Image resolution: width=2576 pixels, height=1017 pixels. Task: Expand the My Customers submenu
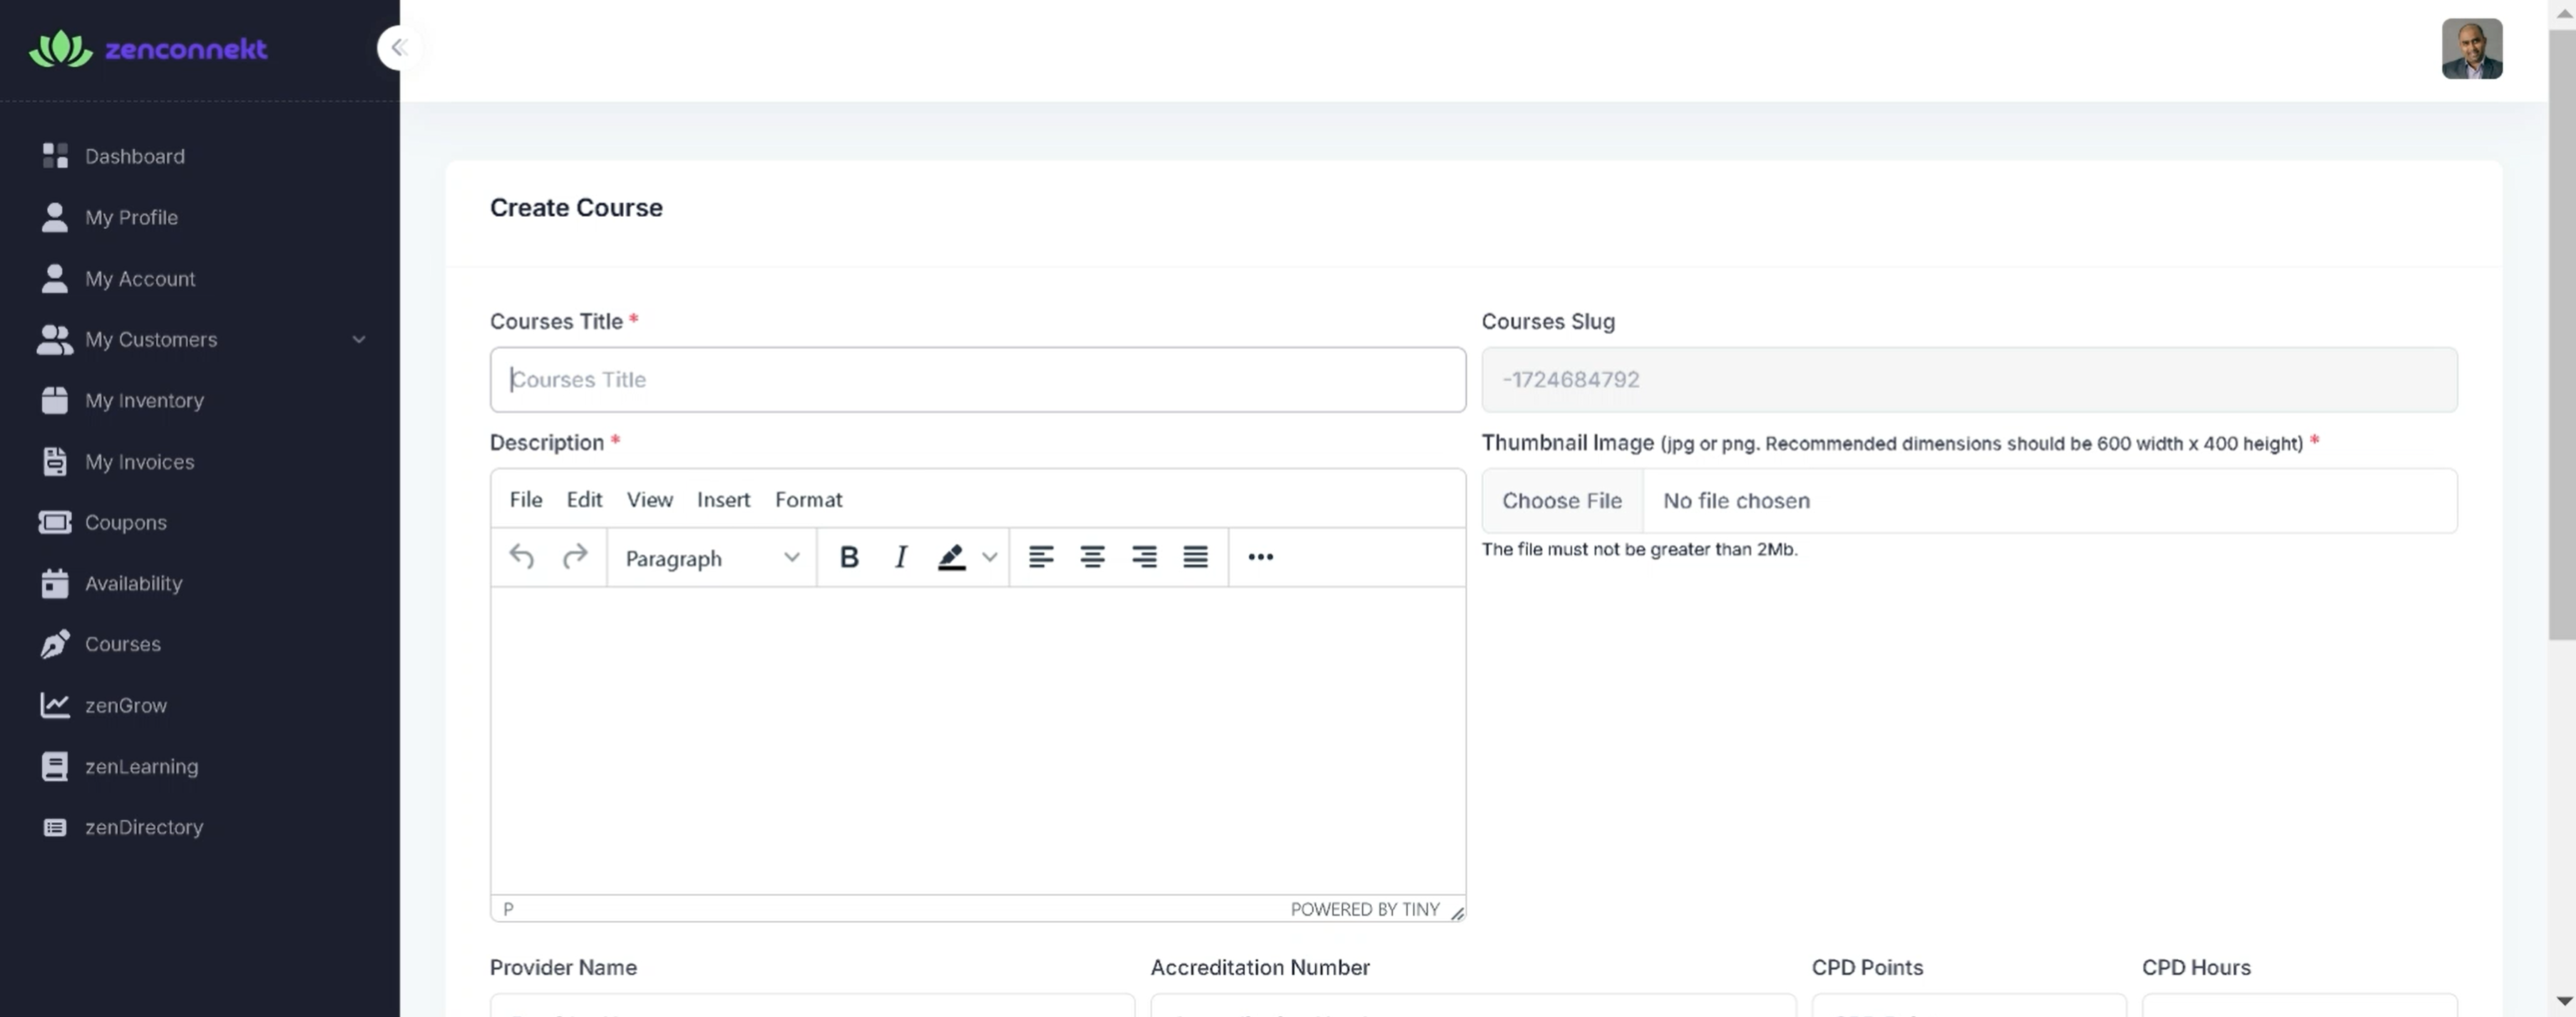(x=358, y=340)
